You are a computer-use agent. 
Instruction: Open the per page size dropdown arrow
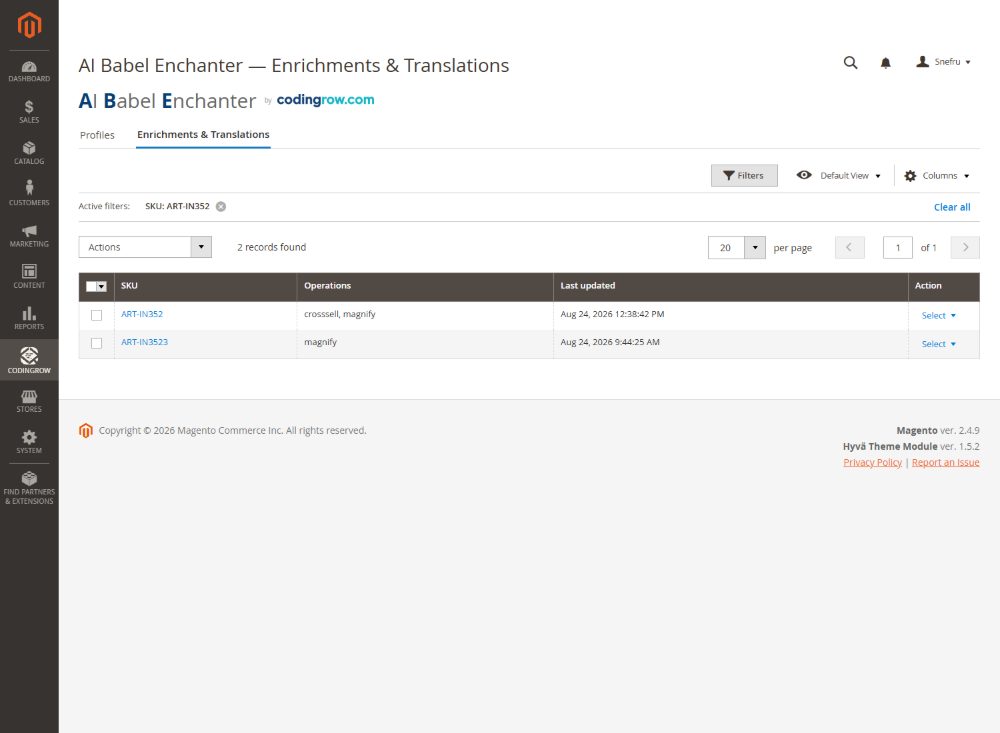coord(755,248)
